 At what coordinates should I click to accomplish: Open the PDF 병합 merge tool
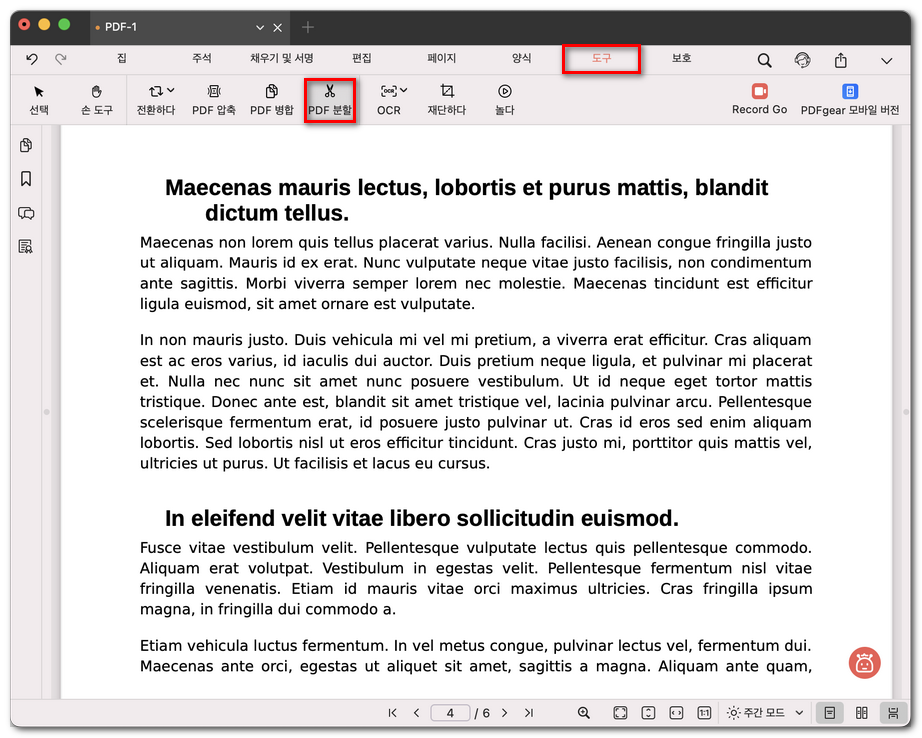pyautogui.click(x=271, y=99)
